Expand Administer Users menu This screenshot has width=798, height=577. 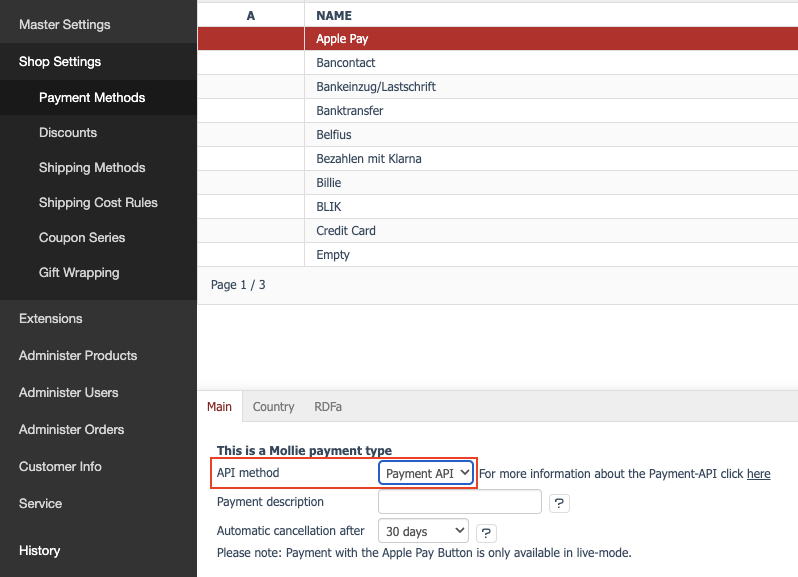click(69, 393)
